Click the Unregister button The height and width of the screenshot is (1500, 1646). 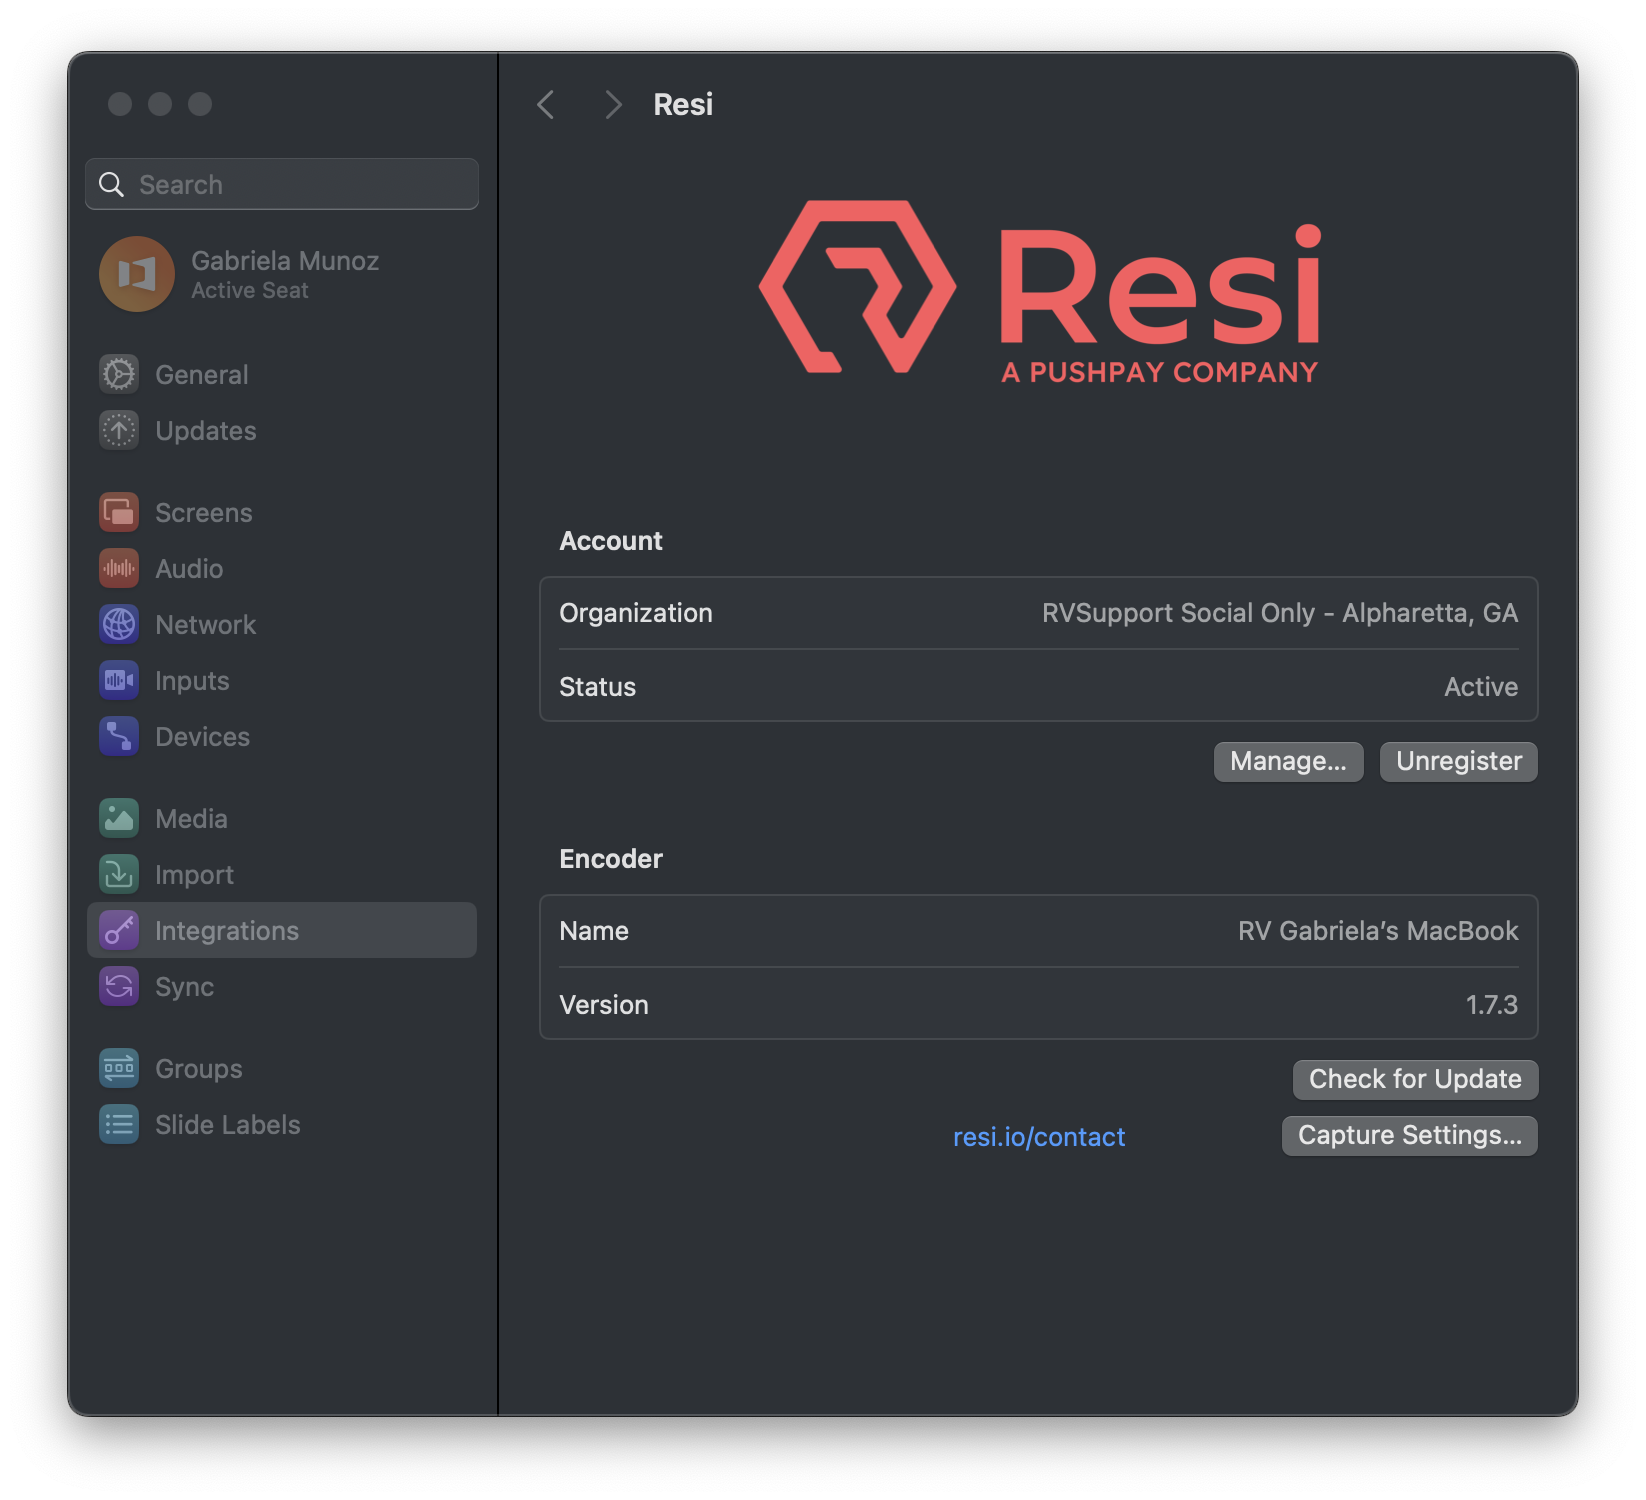1459,761
